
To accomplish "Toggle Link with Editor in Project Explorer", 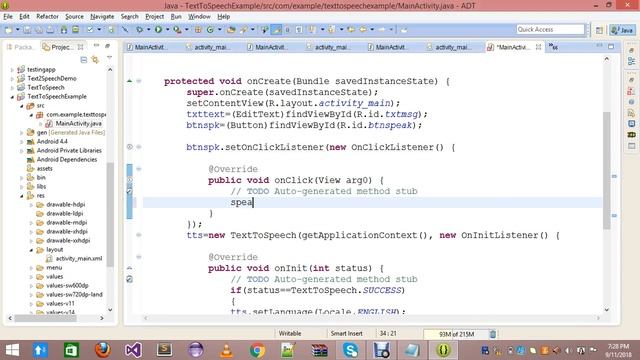I will click(x=95, y=60).
